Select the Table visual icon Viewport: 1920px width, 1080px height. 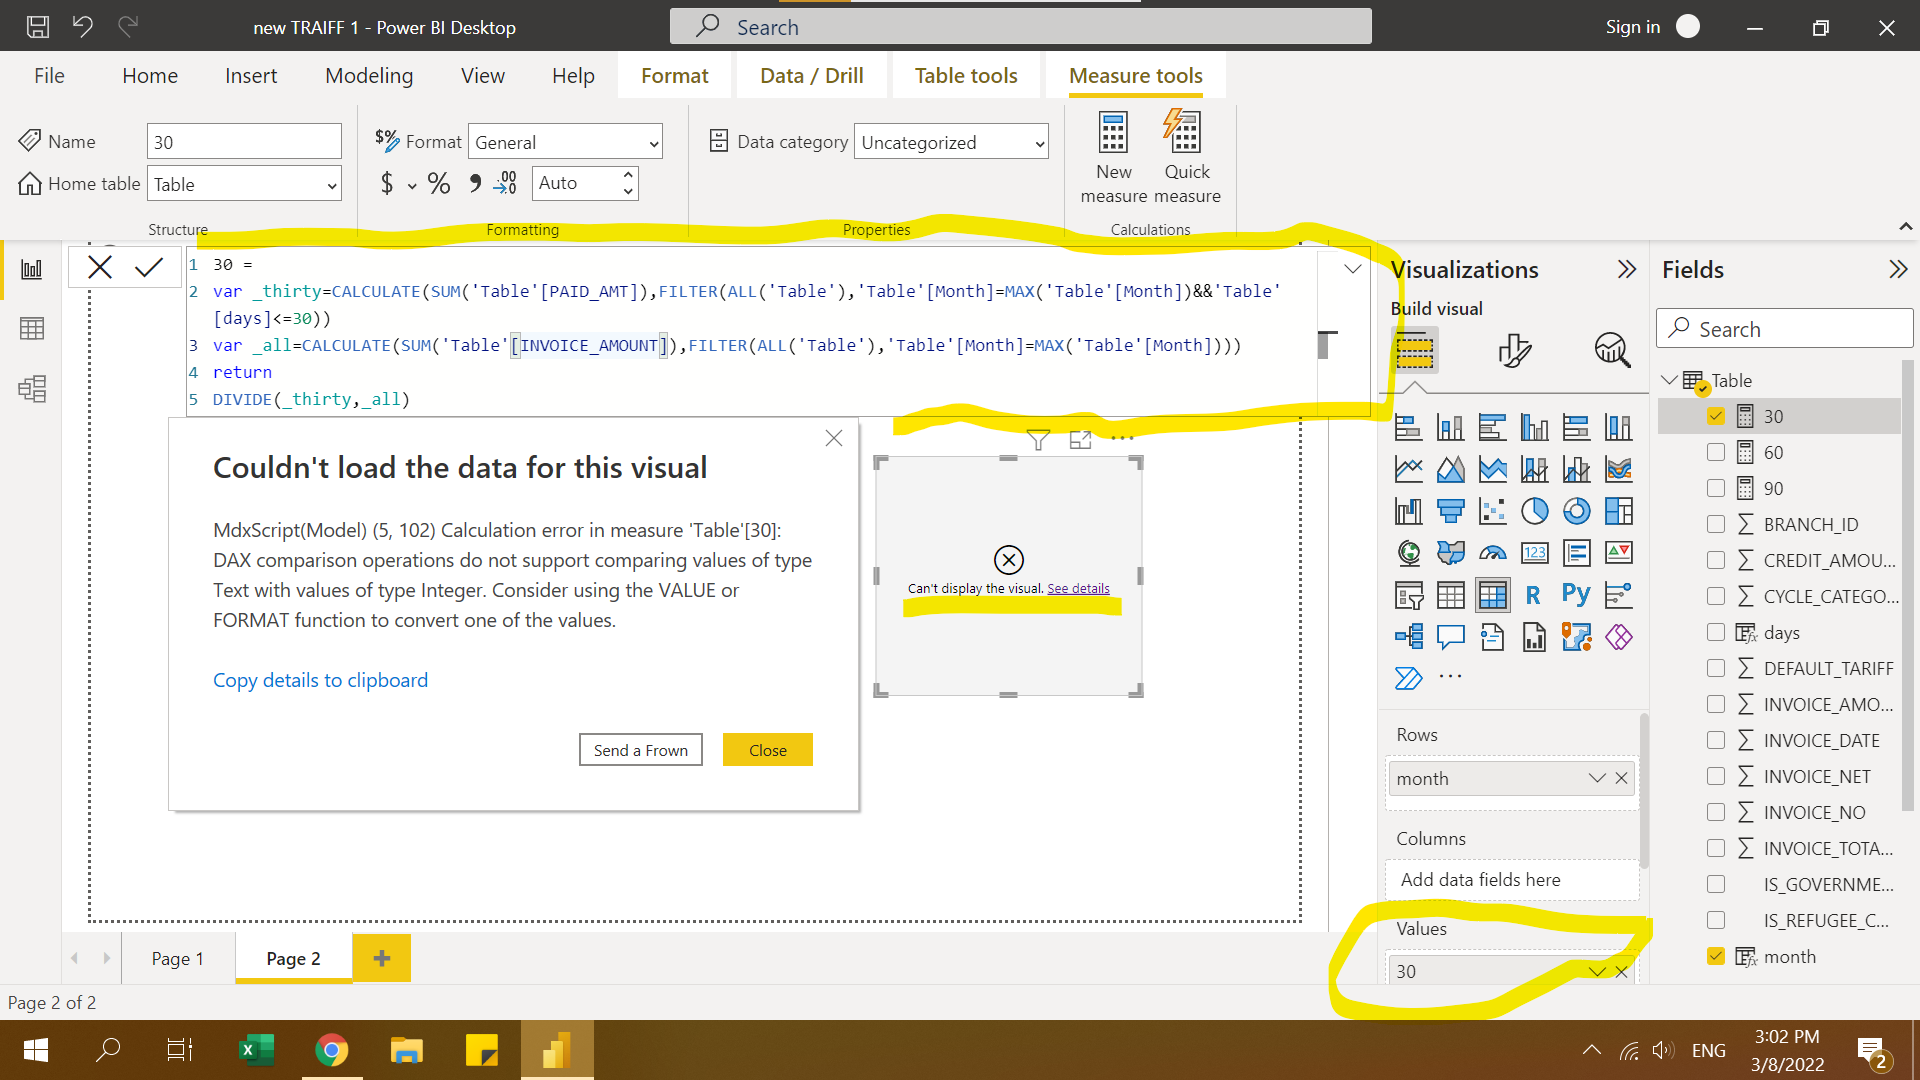pos(1450,595)
